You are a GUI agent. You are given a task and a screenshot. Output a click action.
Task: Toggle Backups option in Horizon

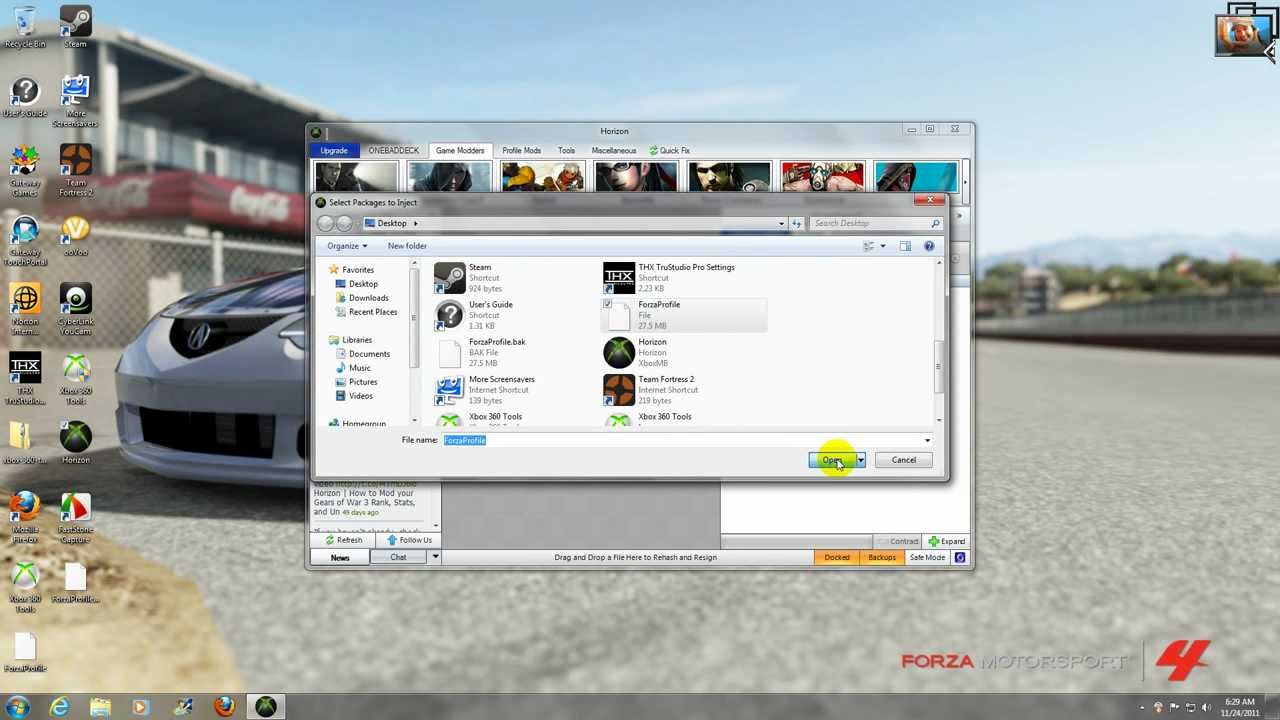[x=882, y=557]
